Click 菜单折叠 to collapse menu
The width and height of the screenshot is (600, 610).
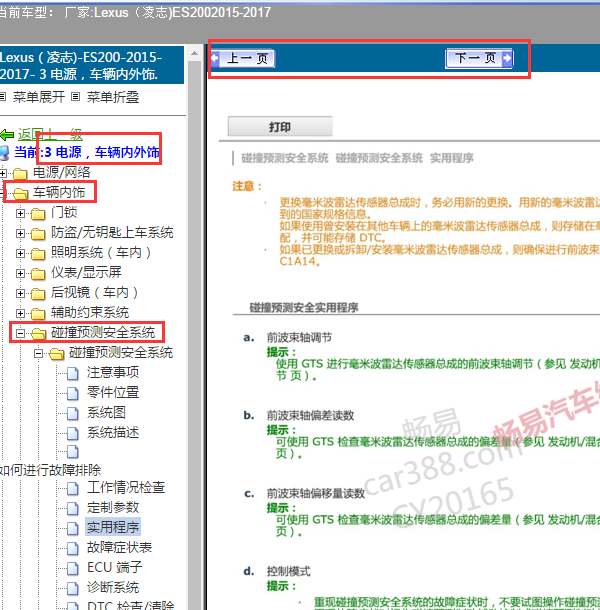point(113,97)
